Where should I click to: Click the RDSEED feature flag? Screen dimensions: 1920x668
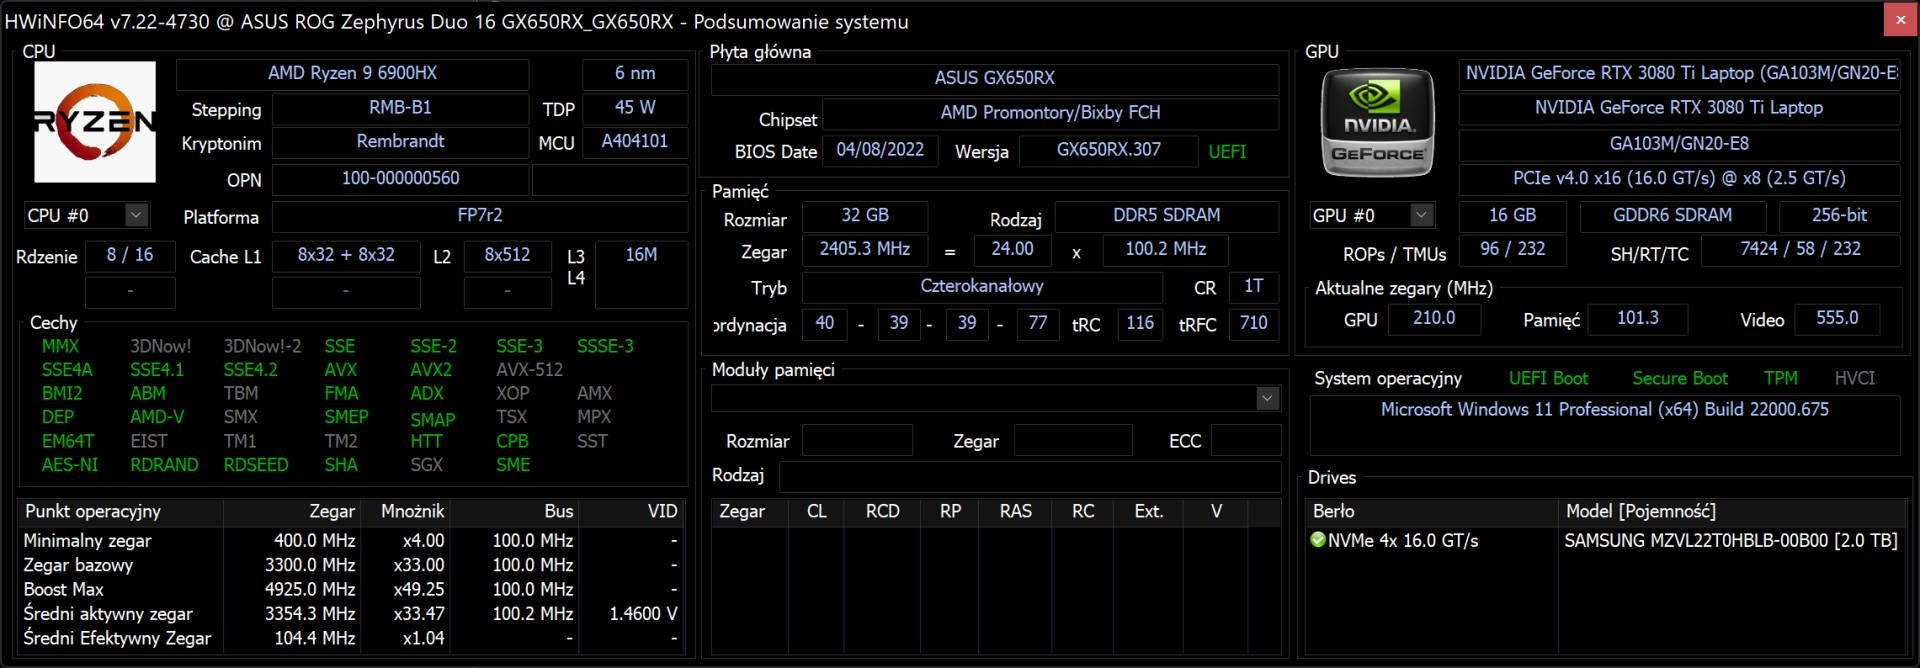tap(256, 466)
